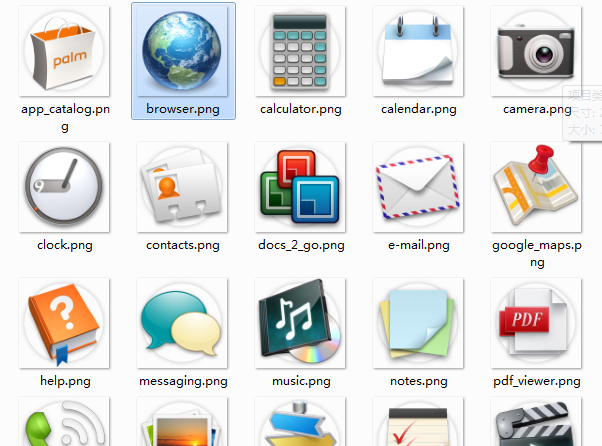Click the docs_2_go.png file name
The width and height of the screenshot is (602, 446).
[301, 245]
